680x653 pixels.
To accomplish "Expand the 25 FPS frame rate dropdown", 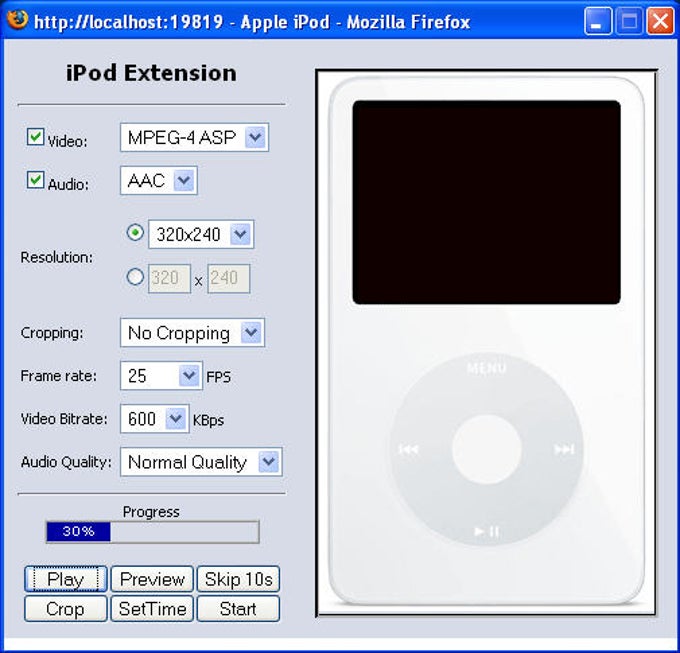I will [x=161, y=375].
